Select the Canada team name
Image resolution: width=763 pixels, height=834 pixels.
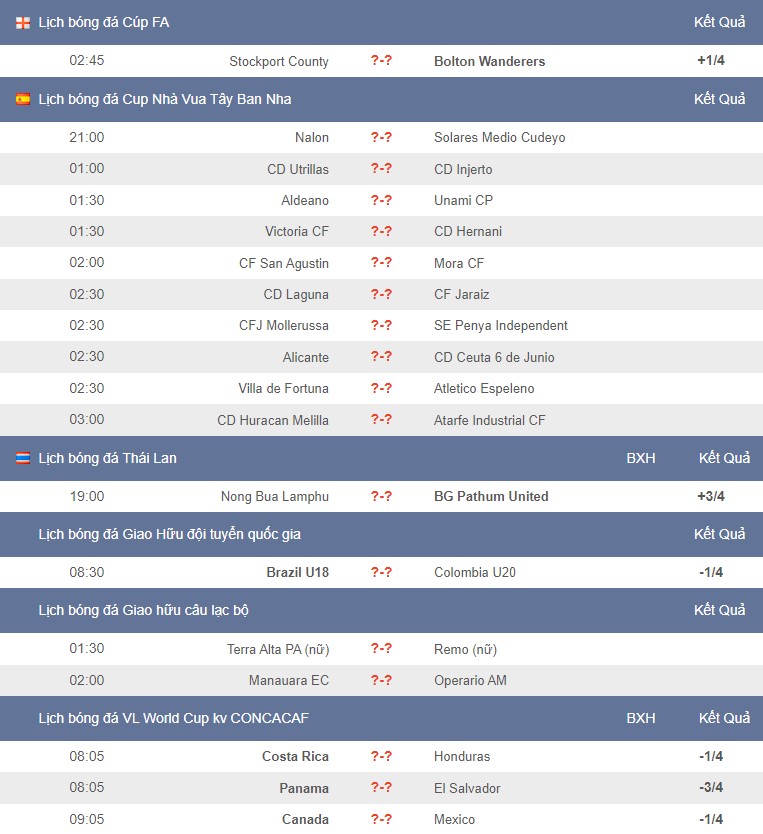point(305,819)
